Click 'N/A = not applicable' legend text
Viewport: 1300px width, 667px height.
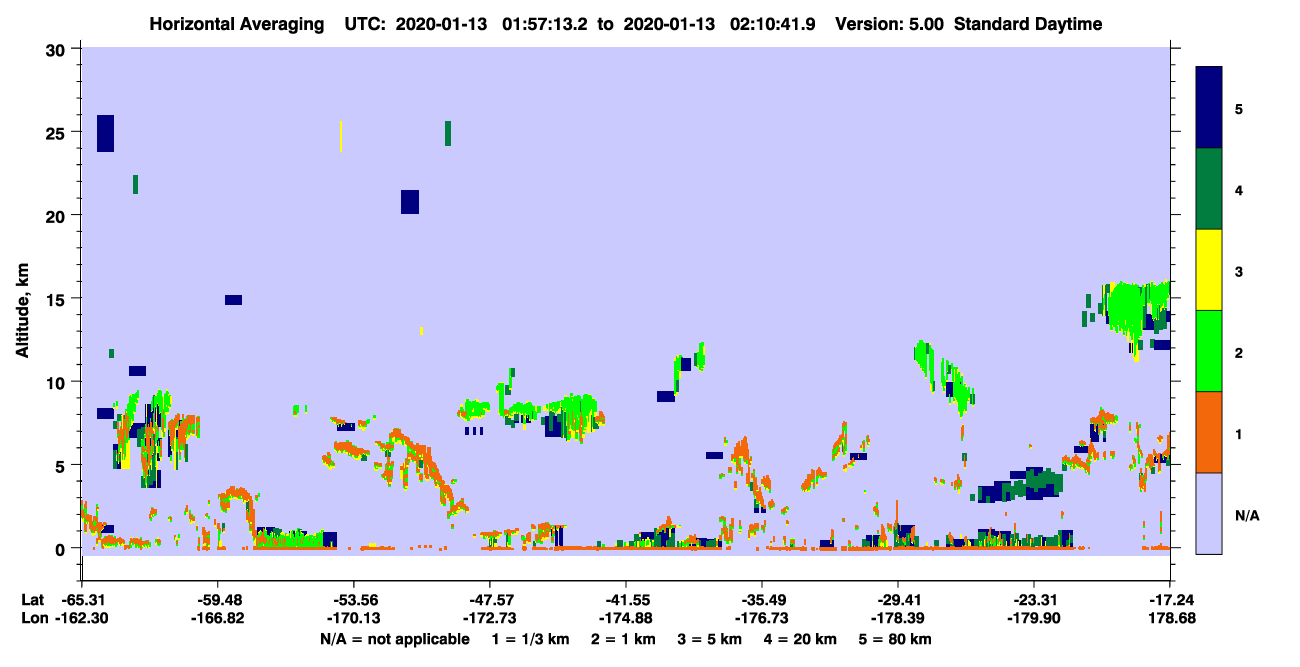click(x=395, y=639)
